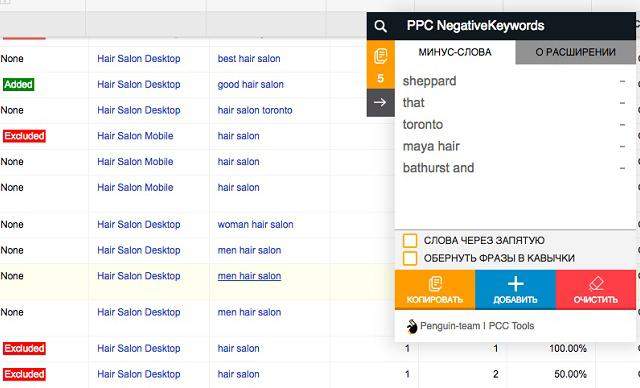Open the 'woman hair salon' search term link

click(x=256, y=224)
